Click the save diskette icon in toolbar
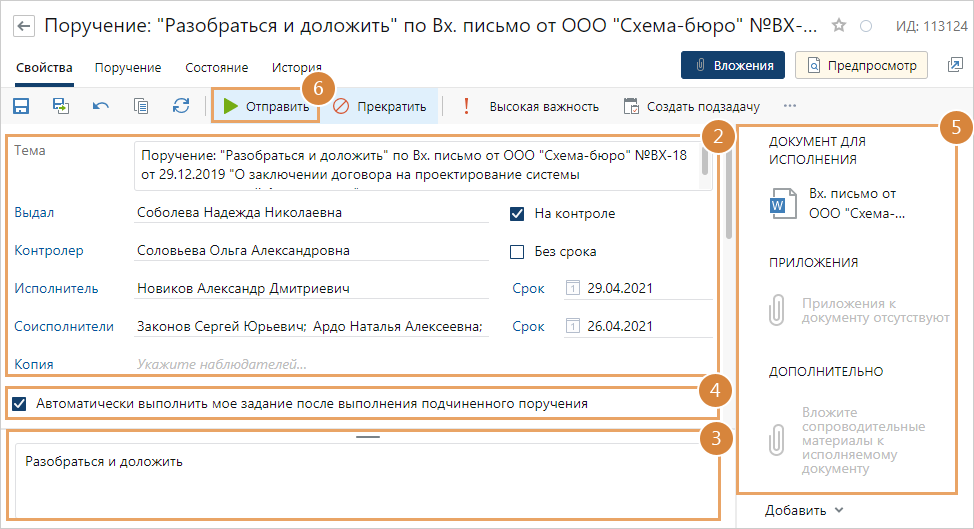Screen dimensions: 974x529 pyautogui.click(x=21, y=106)
